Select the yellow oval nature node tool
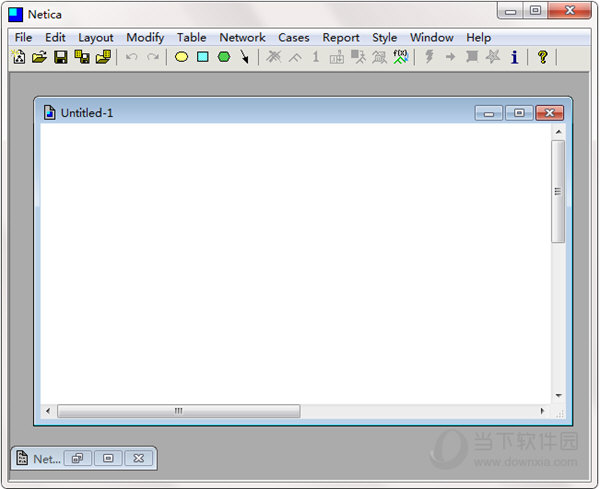This screenshot has width=600, height=489. (x=181, y=57)
